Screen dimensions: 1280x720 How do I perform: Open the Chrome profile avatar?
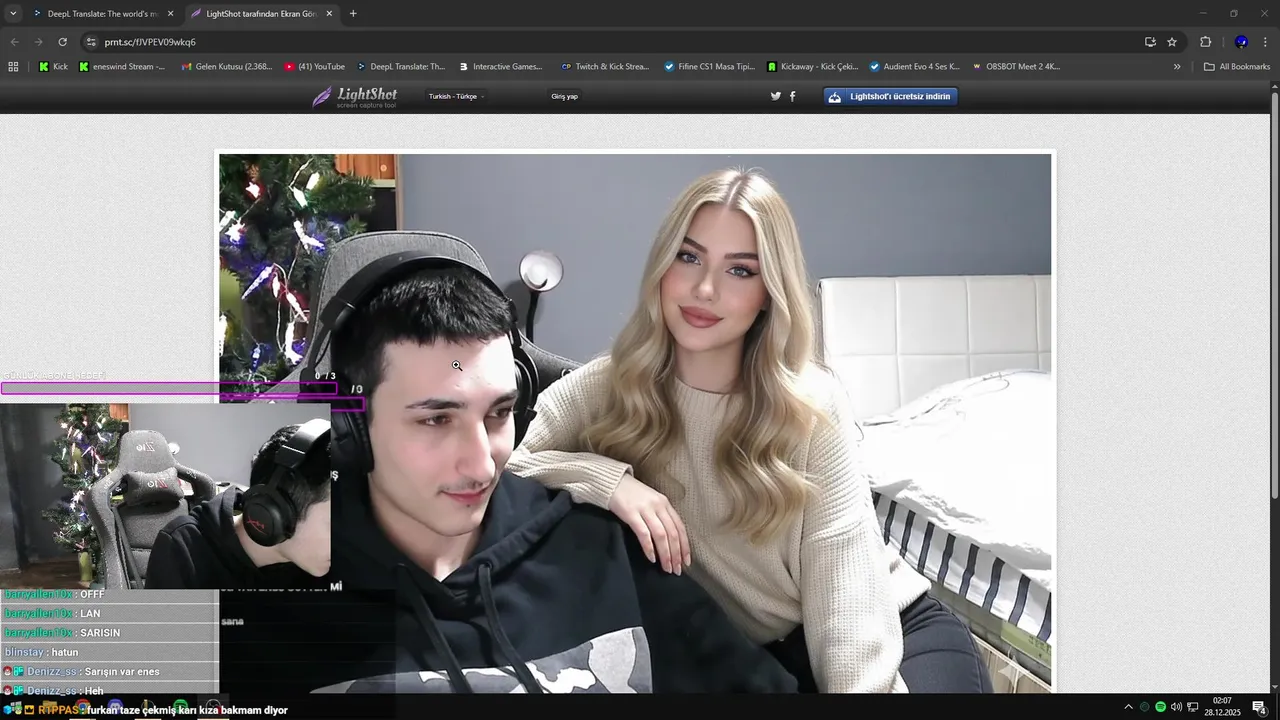(x=1241, y=42)
